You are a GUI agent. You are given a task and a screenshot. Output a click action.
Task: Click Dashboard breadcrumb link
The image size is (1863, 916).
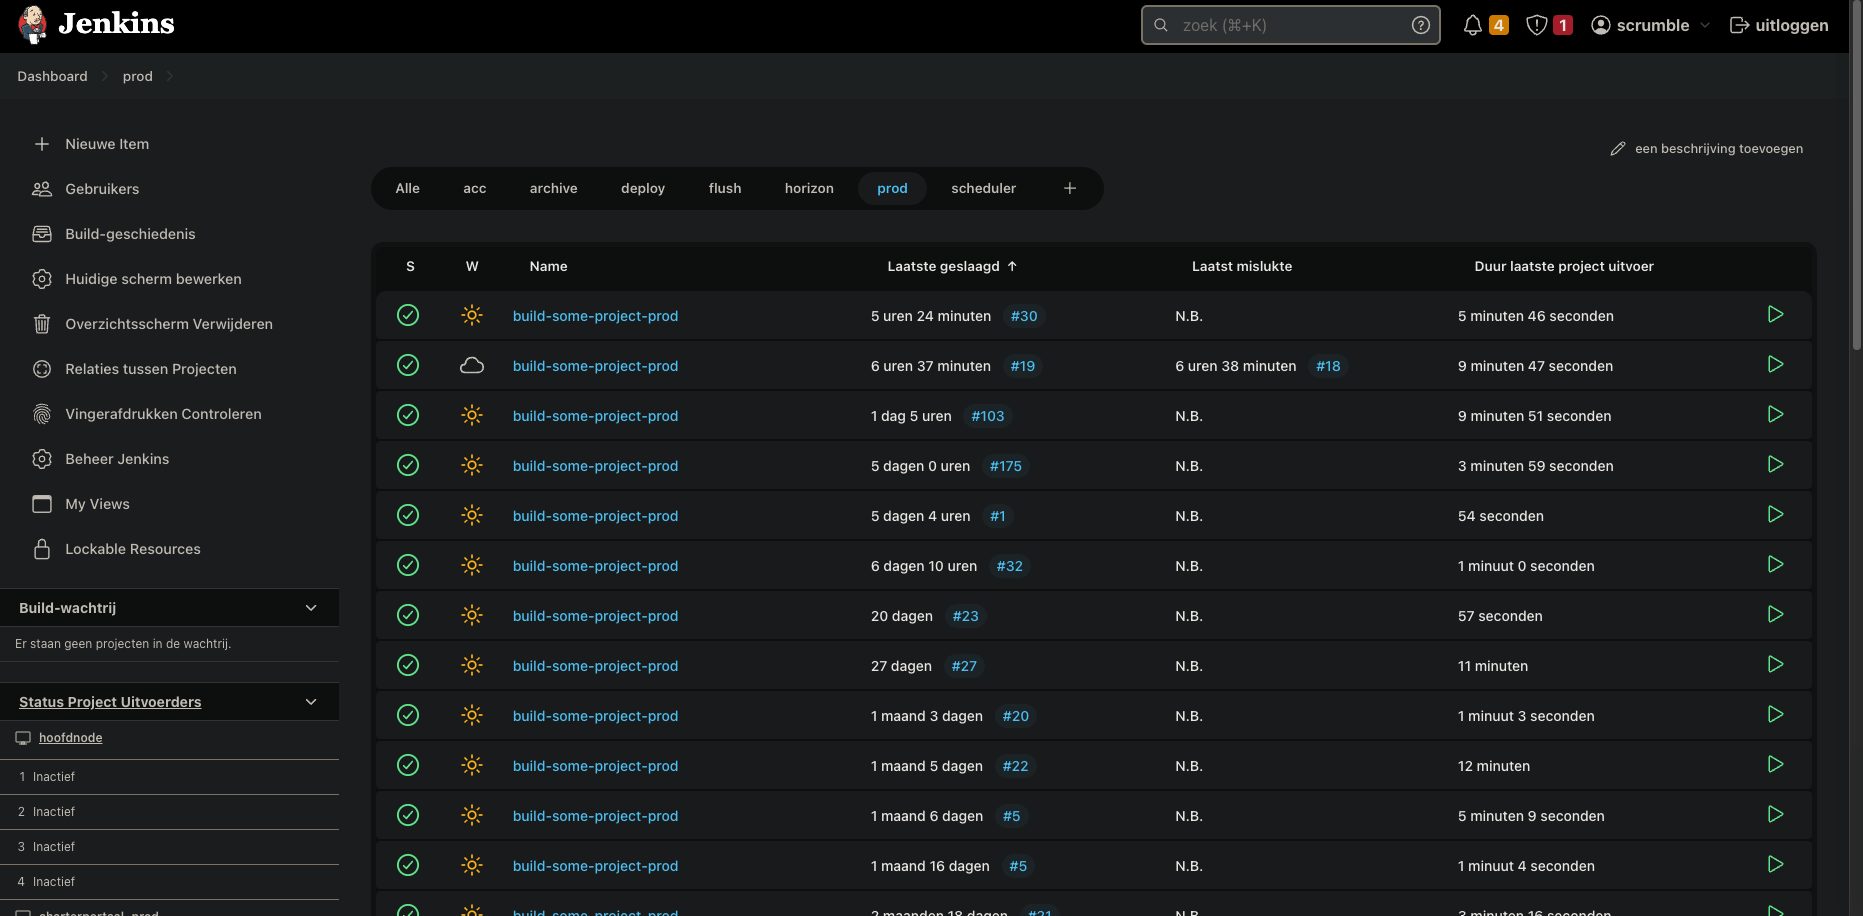pos(52,76)
